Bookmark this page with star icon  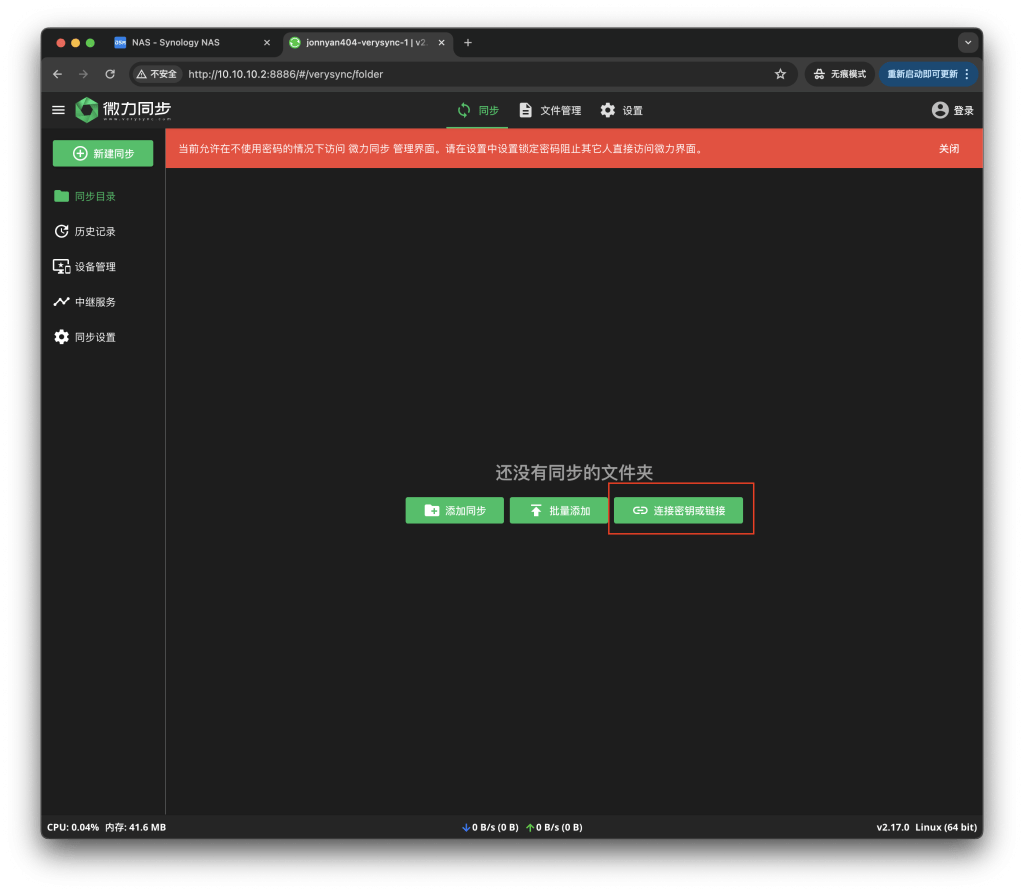click(x=780, y=74)
